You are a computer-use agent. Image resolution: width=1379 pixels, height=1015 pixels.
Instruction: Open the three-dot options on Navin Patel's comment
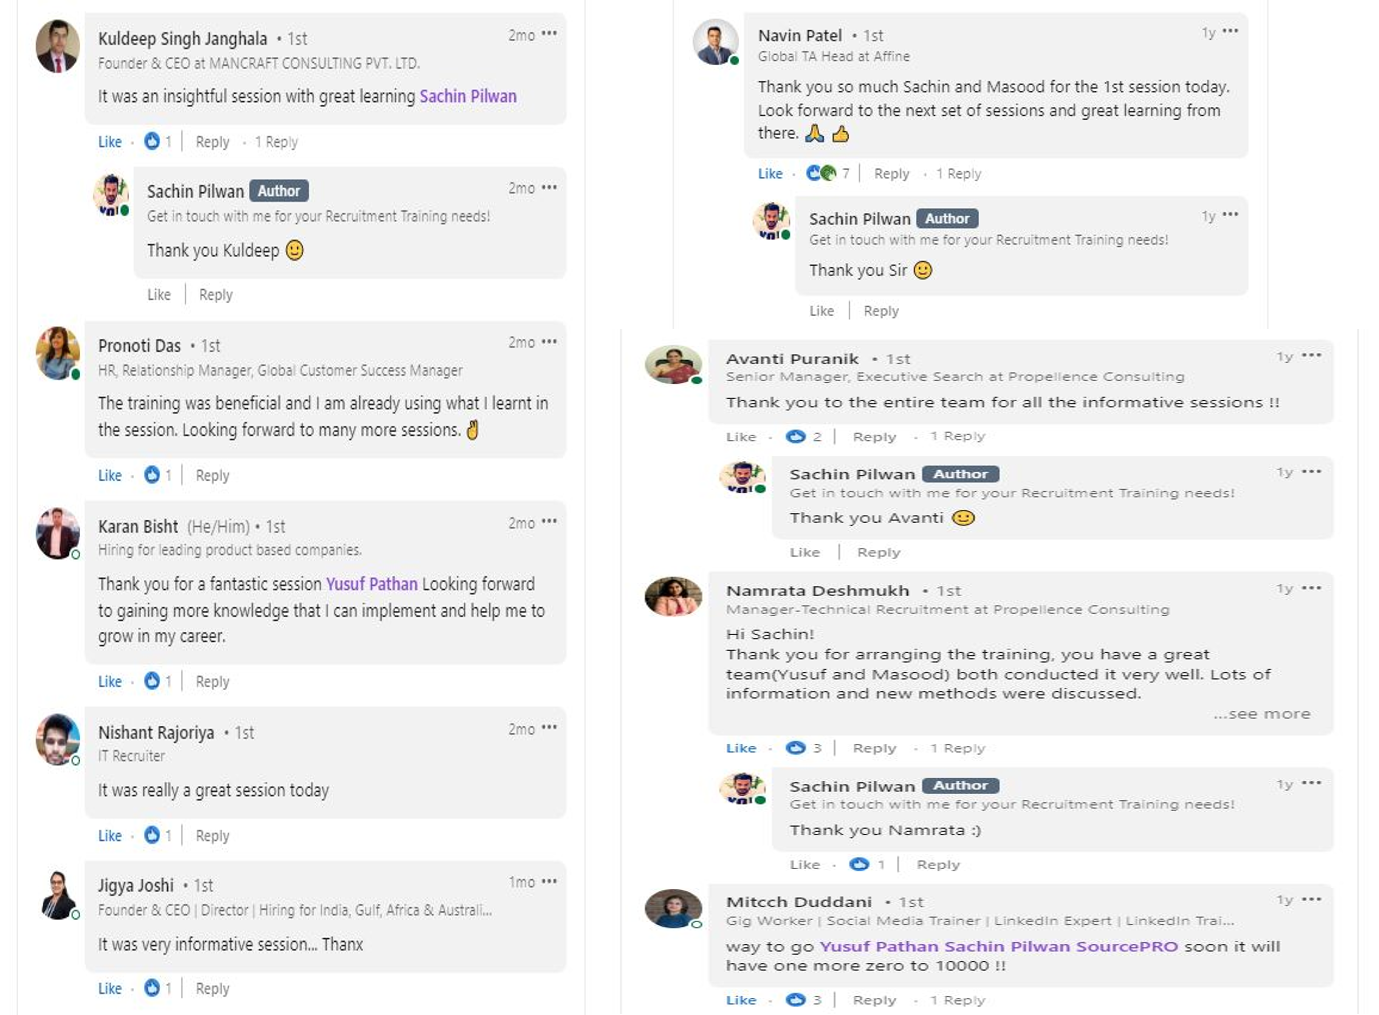click(1230, 31)
